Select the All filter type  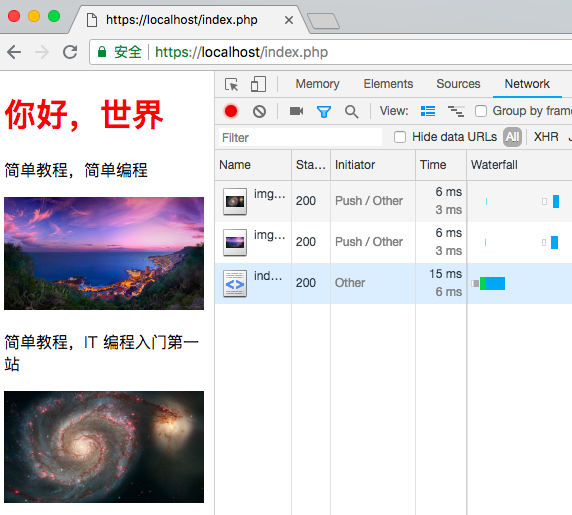pos(512,137)
